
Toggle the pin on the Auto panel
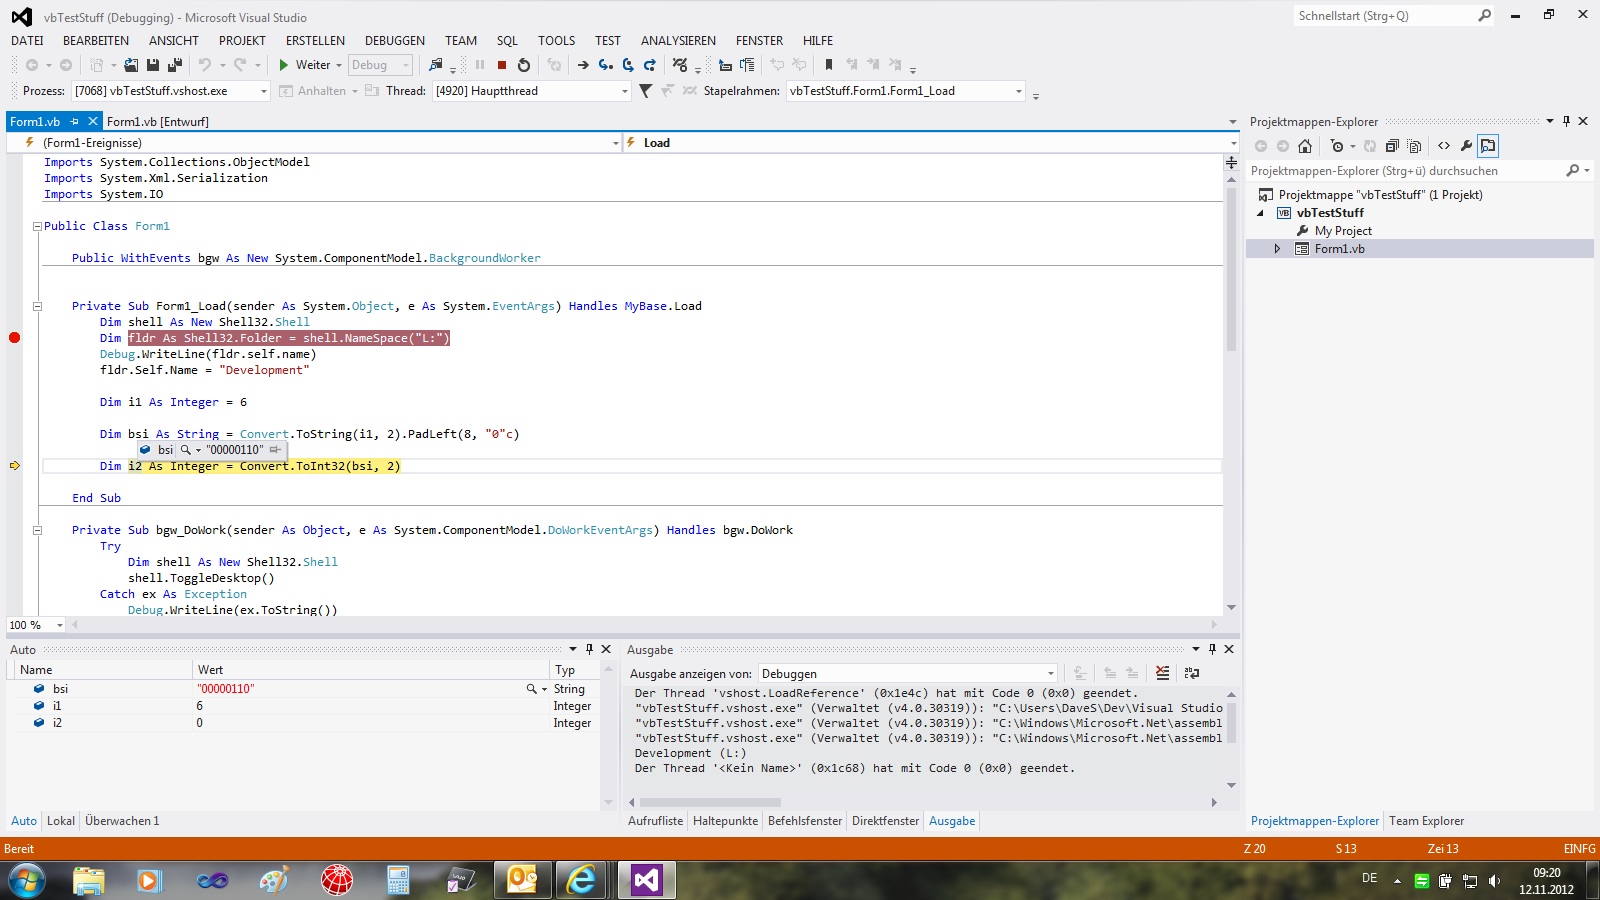click(x=589, y=649)
